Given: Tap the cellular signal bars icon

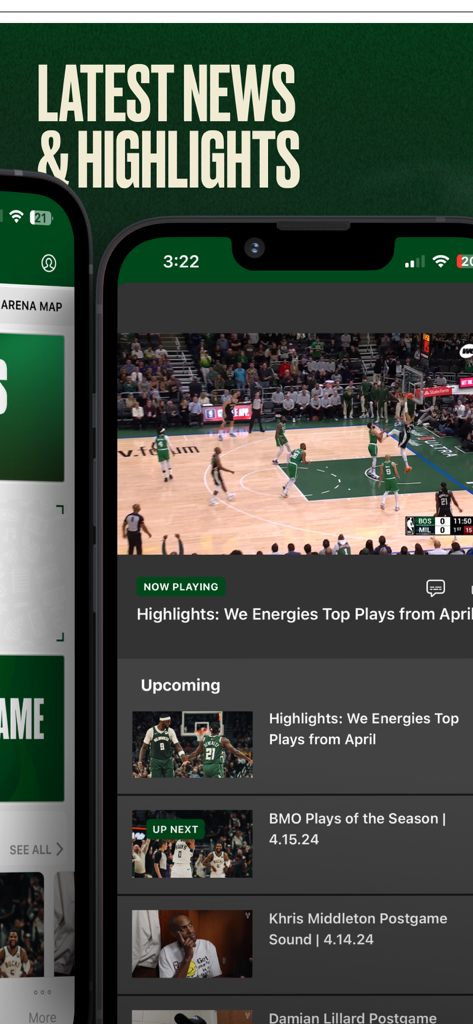Looking at the screenshot, I should coord(414,262).
